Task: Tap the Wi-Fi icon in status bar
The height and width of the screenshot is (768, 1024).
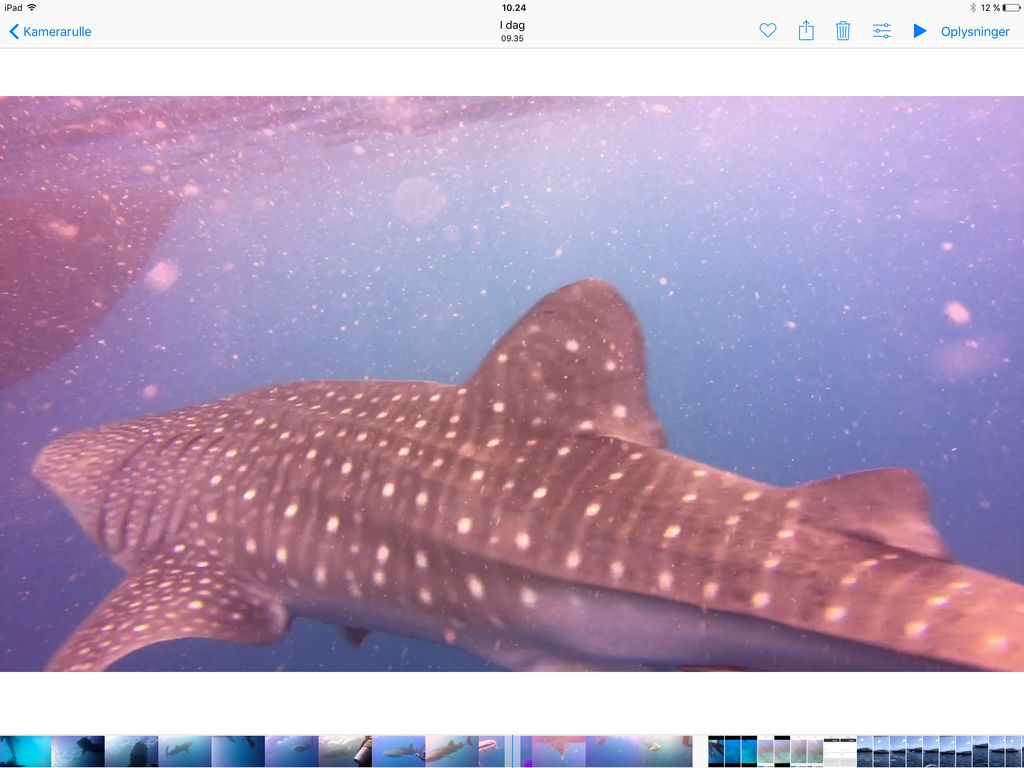Action: [32, 8]
